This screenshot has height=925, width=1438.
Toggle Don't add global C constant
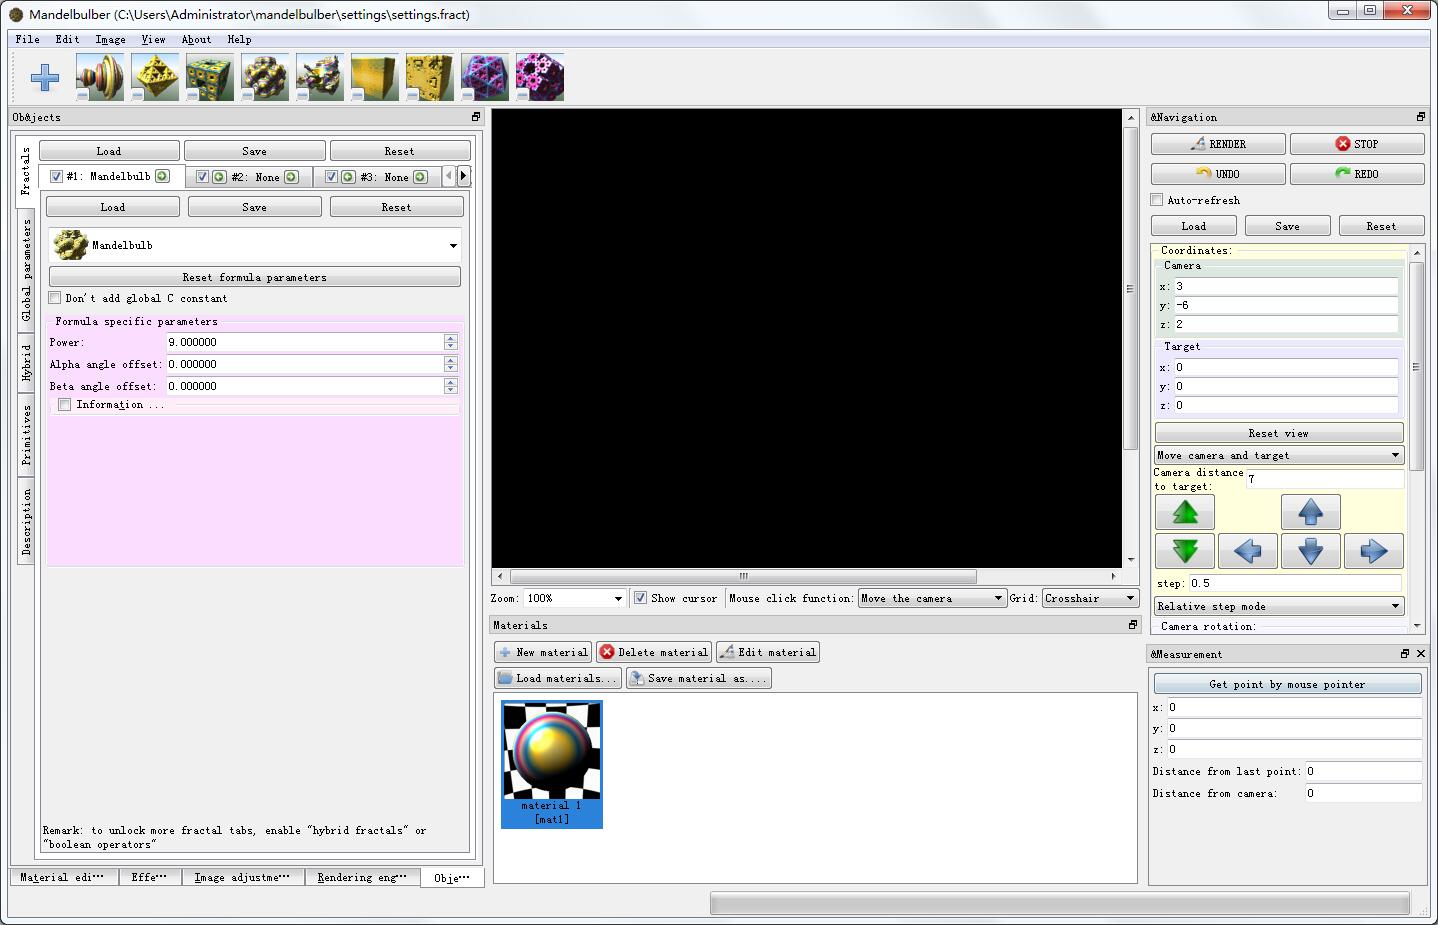tap(55, 298)
